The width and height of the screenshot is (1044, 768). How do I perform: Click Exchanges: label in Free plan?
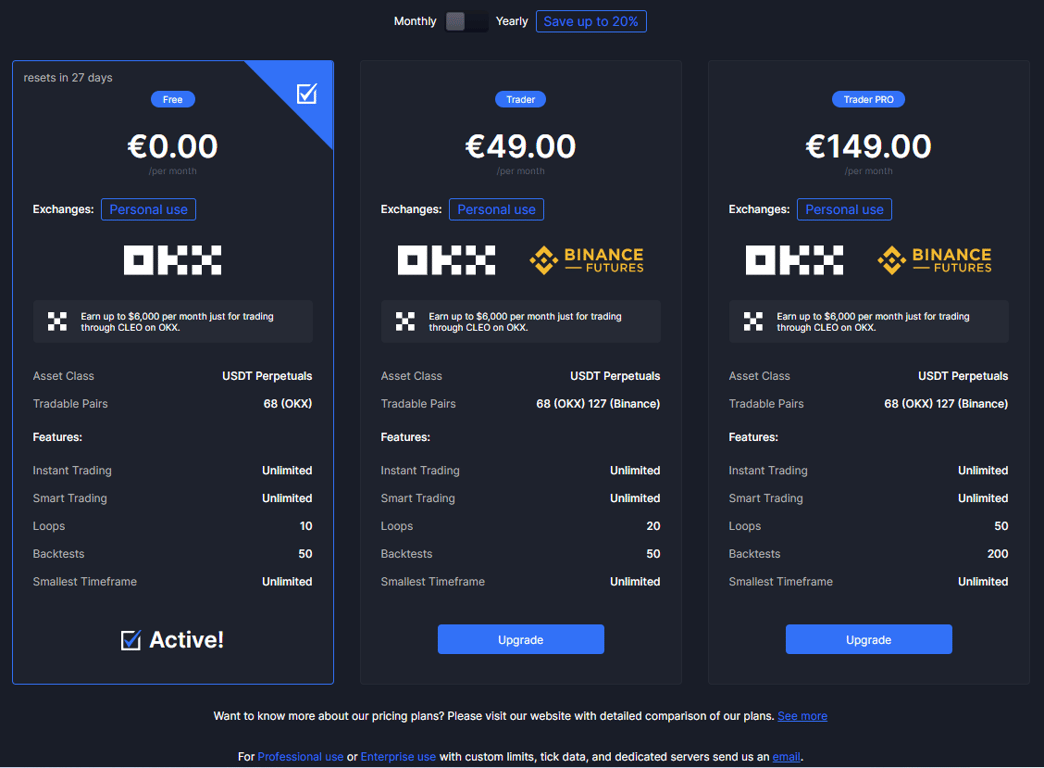click(63, 209)
